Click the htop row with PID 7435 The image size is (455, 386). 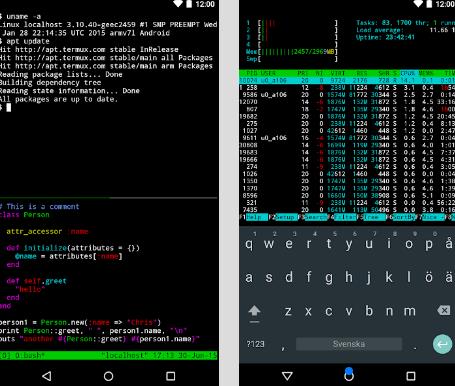click(x=347, y=210)
